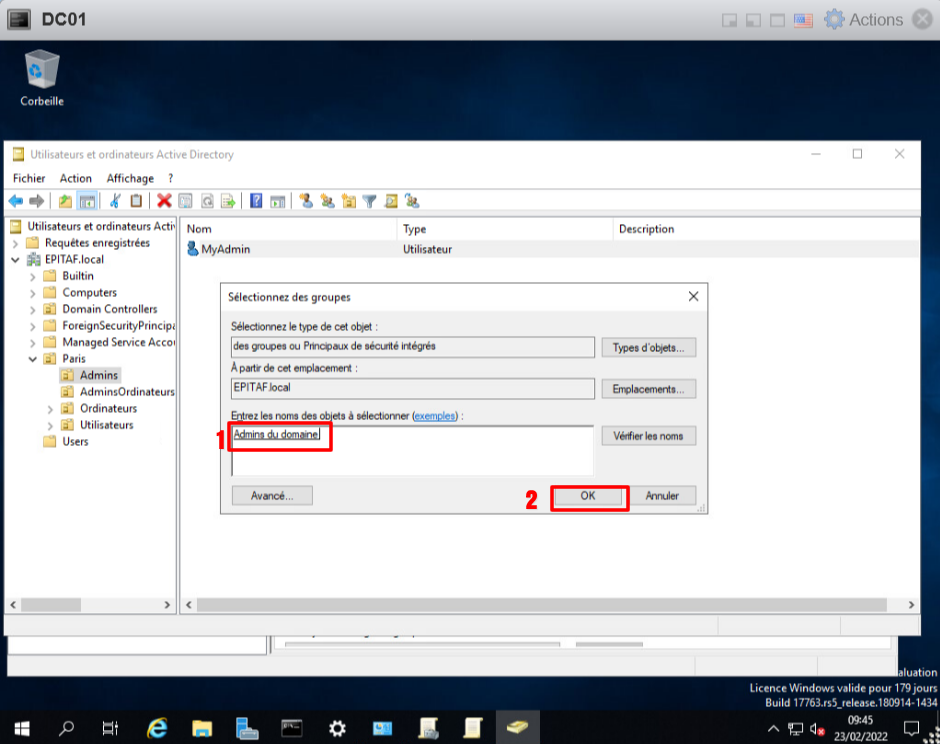Open the Fichier menu

(29, 178)
